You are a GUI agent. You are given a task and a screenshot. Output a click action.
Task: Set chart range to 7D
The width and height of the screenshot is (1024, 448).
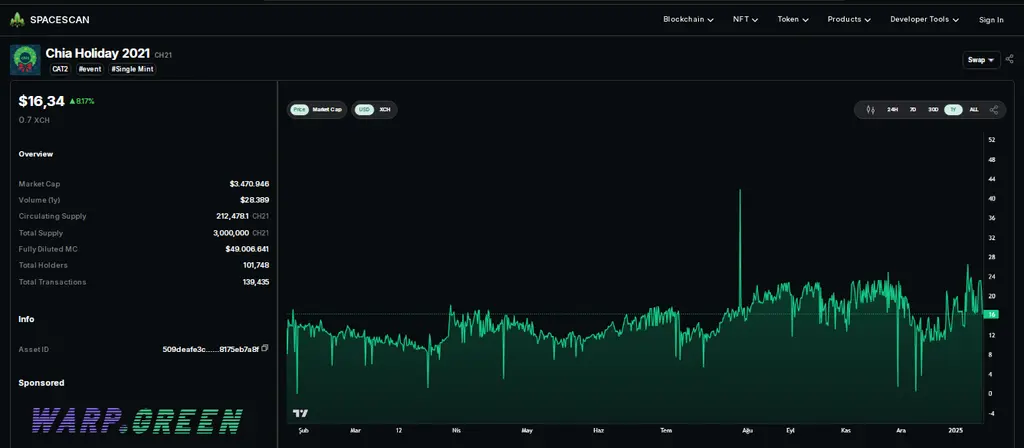pos(913,110)
